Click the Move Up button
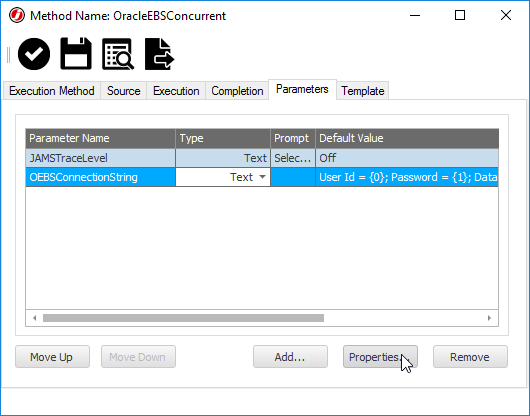 pyautogui.click(x=52, y=357)
